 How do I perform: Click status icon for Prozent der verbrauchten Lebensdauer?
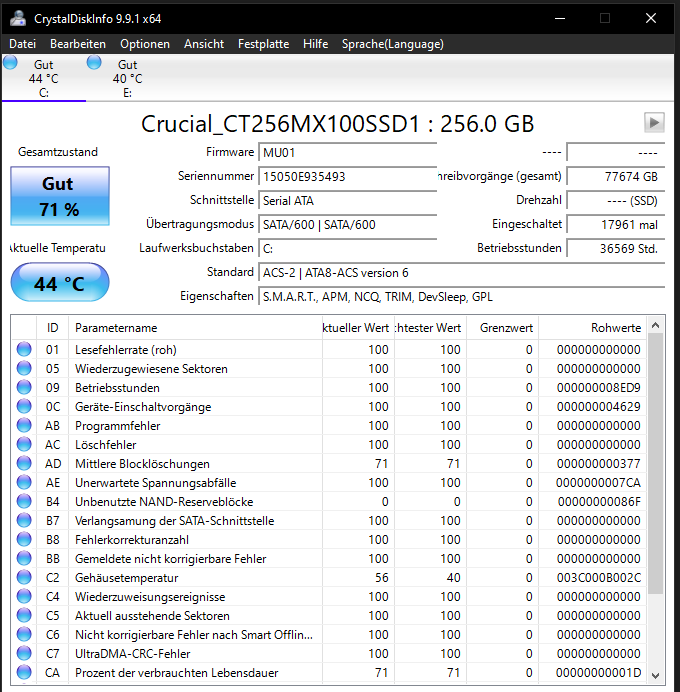[24, 672]
